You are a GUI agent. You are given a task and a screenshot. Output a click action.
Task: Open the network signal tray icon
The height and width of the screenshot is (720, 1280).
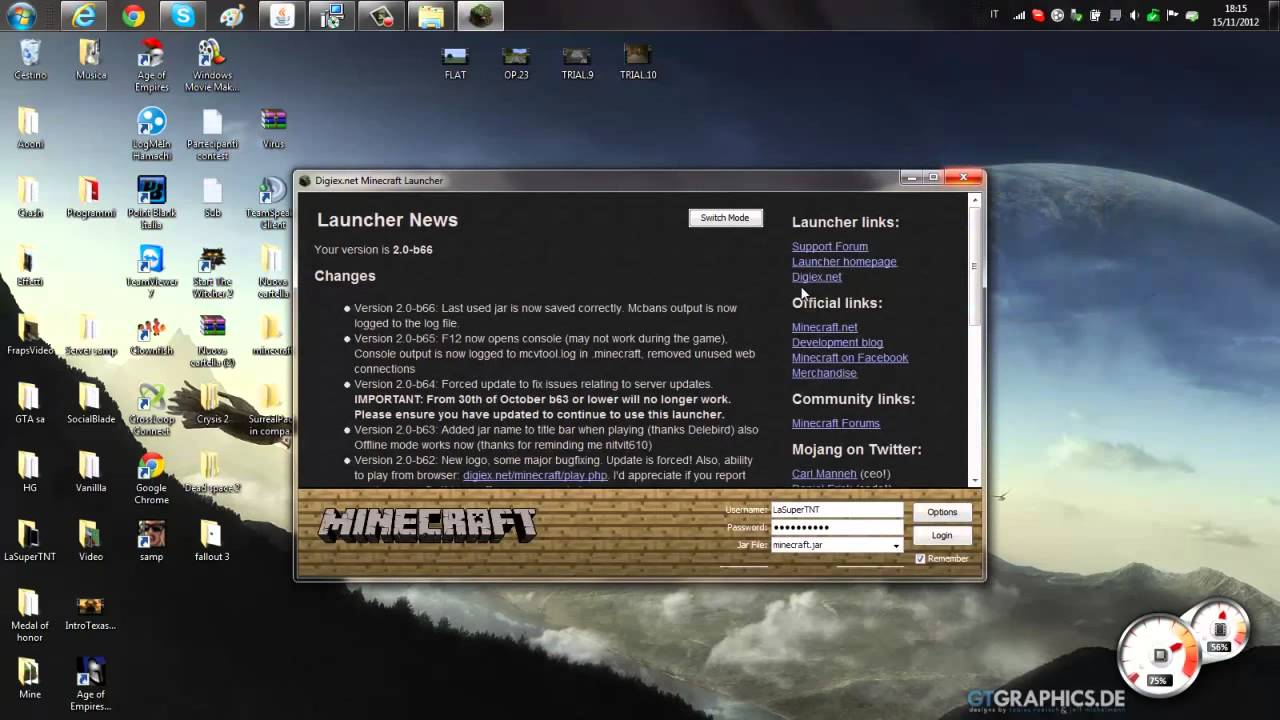[x=1019, y=15]
